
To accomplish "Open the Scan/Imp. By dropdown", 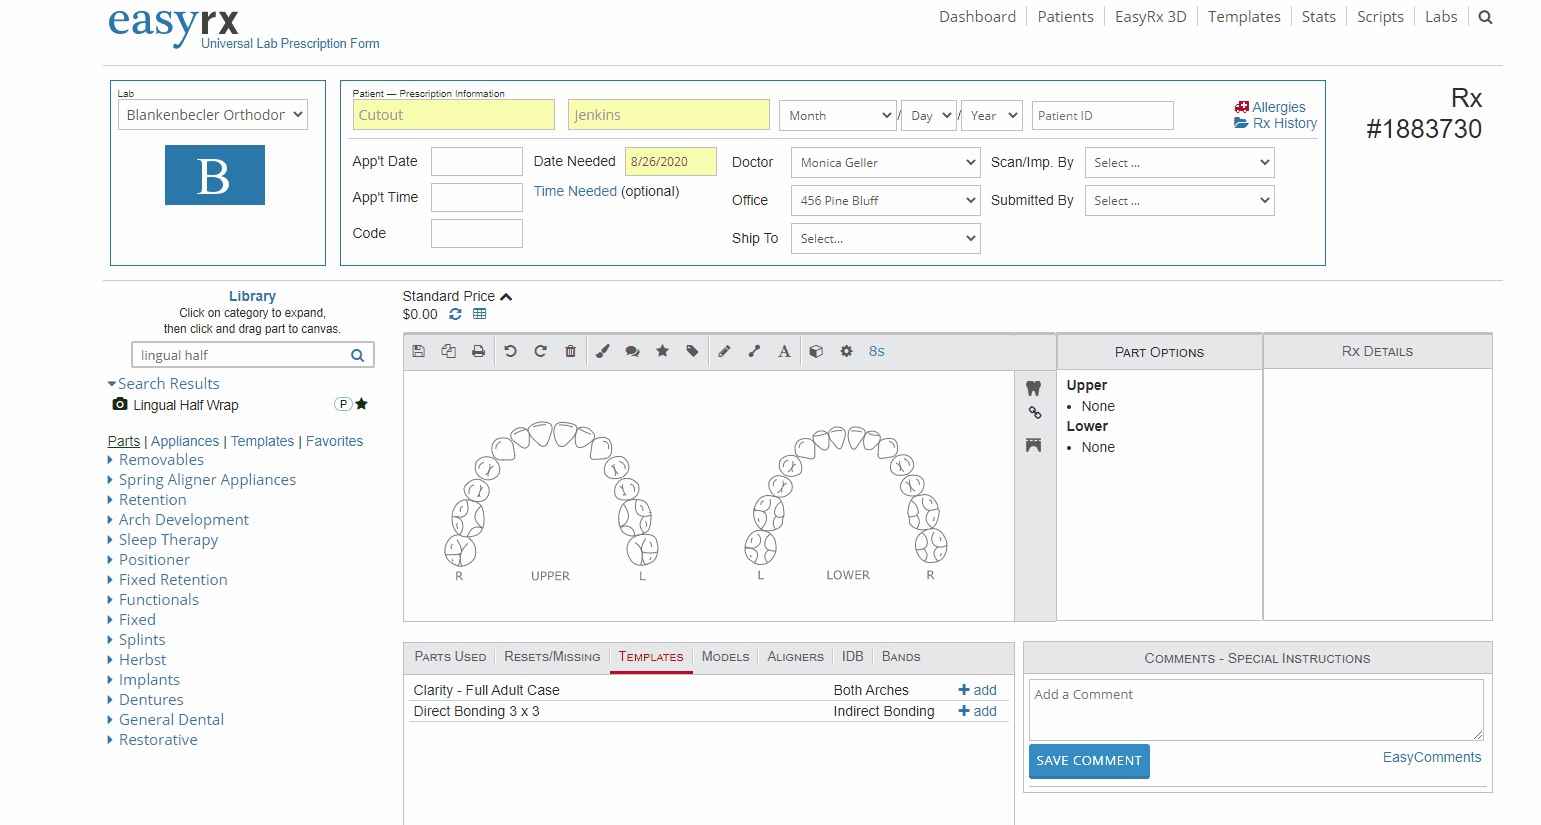I will pyautogui.click(x=1180, y=162).
